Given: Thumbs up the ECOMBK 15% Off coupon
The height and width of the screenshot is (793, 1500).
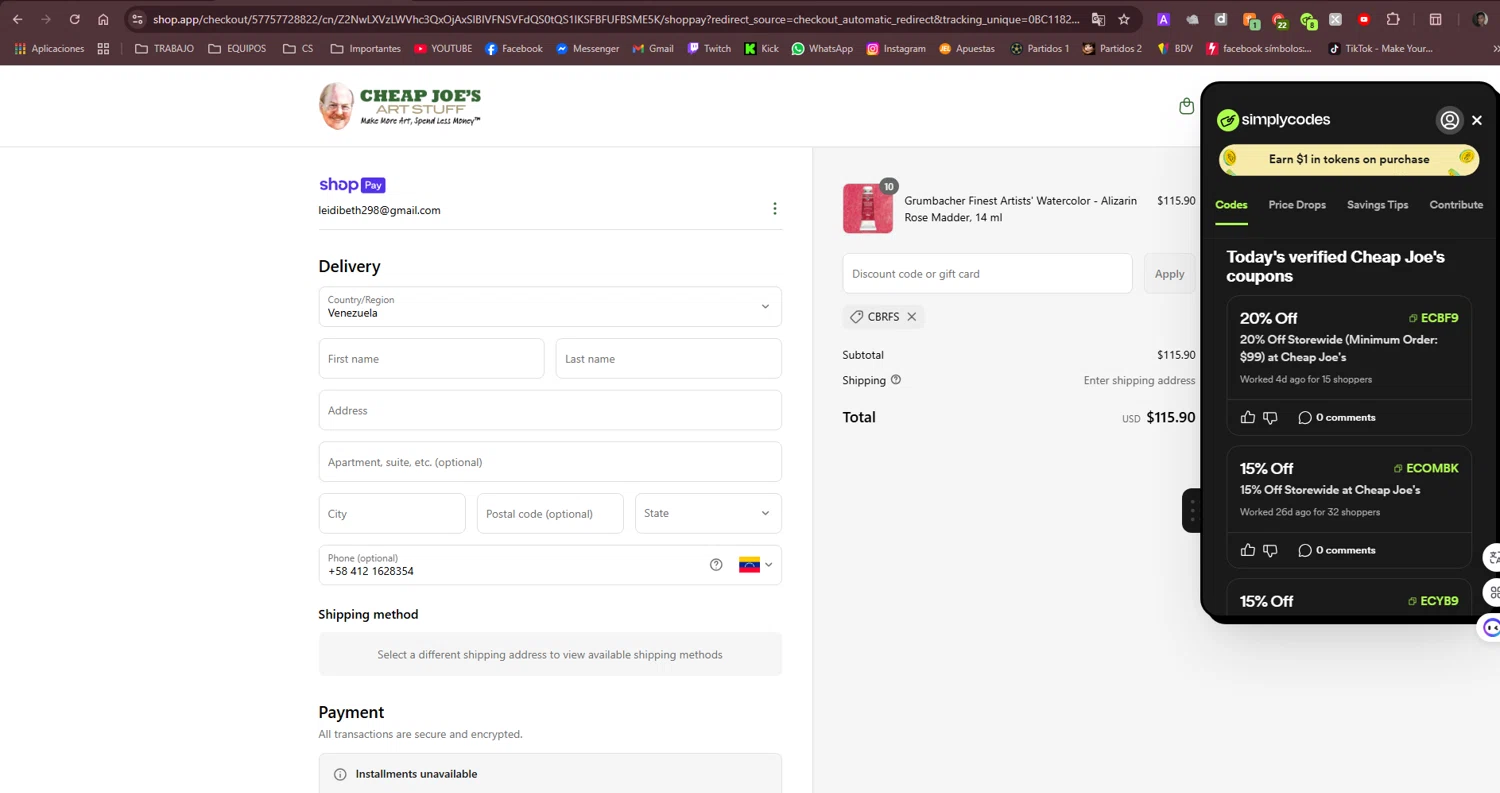Looking at the screenshot, I should point(1248,550).
